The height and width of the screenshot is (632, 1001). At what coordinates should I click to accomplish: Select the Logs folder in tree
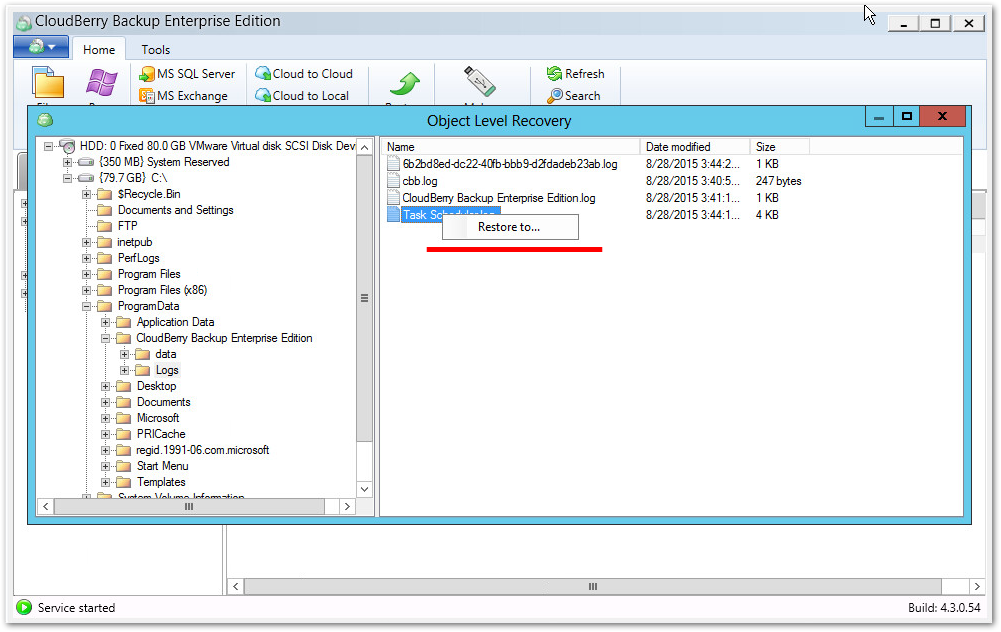point(167,370)
